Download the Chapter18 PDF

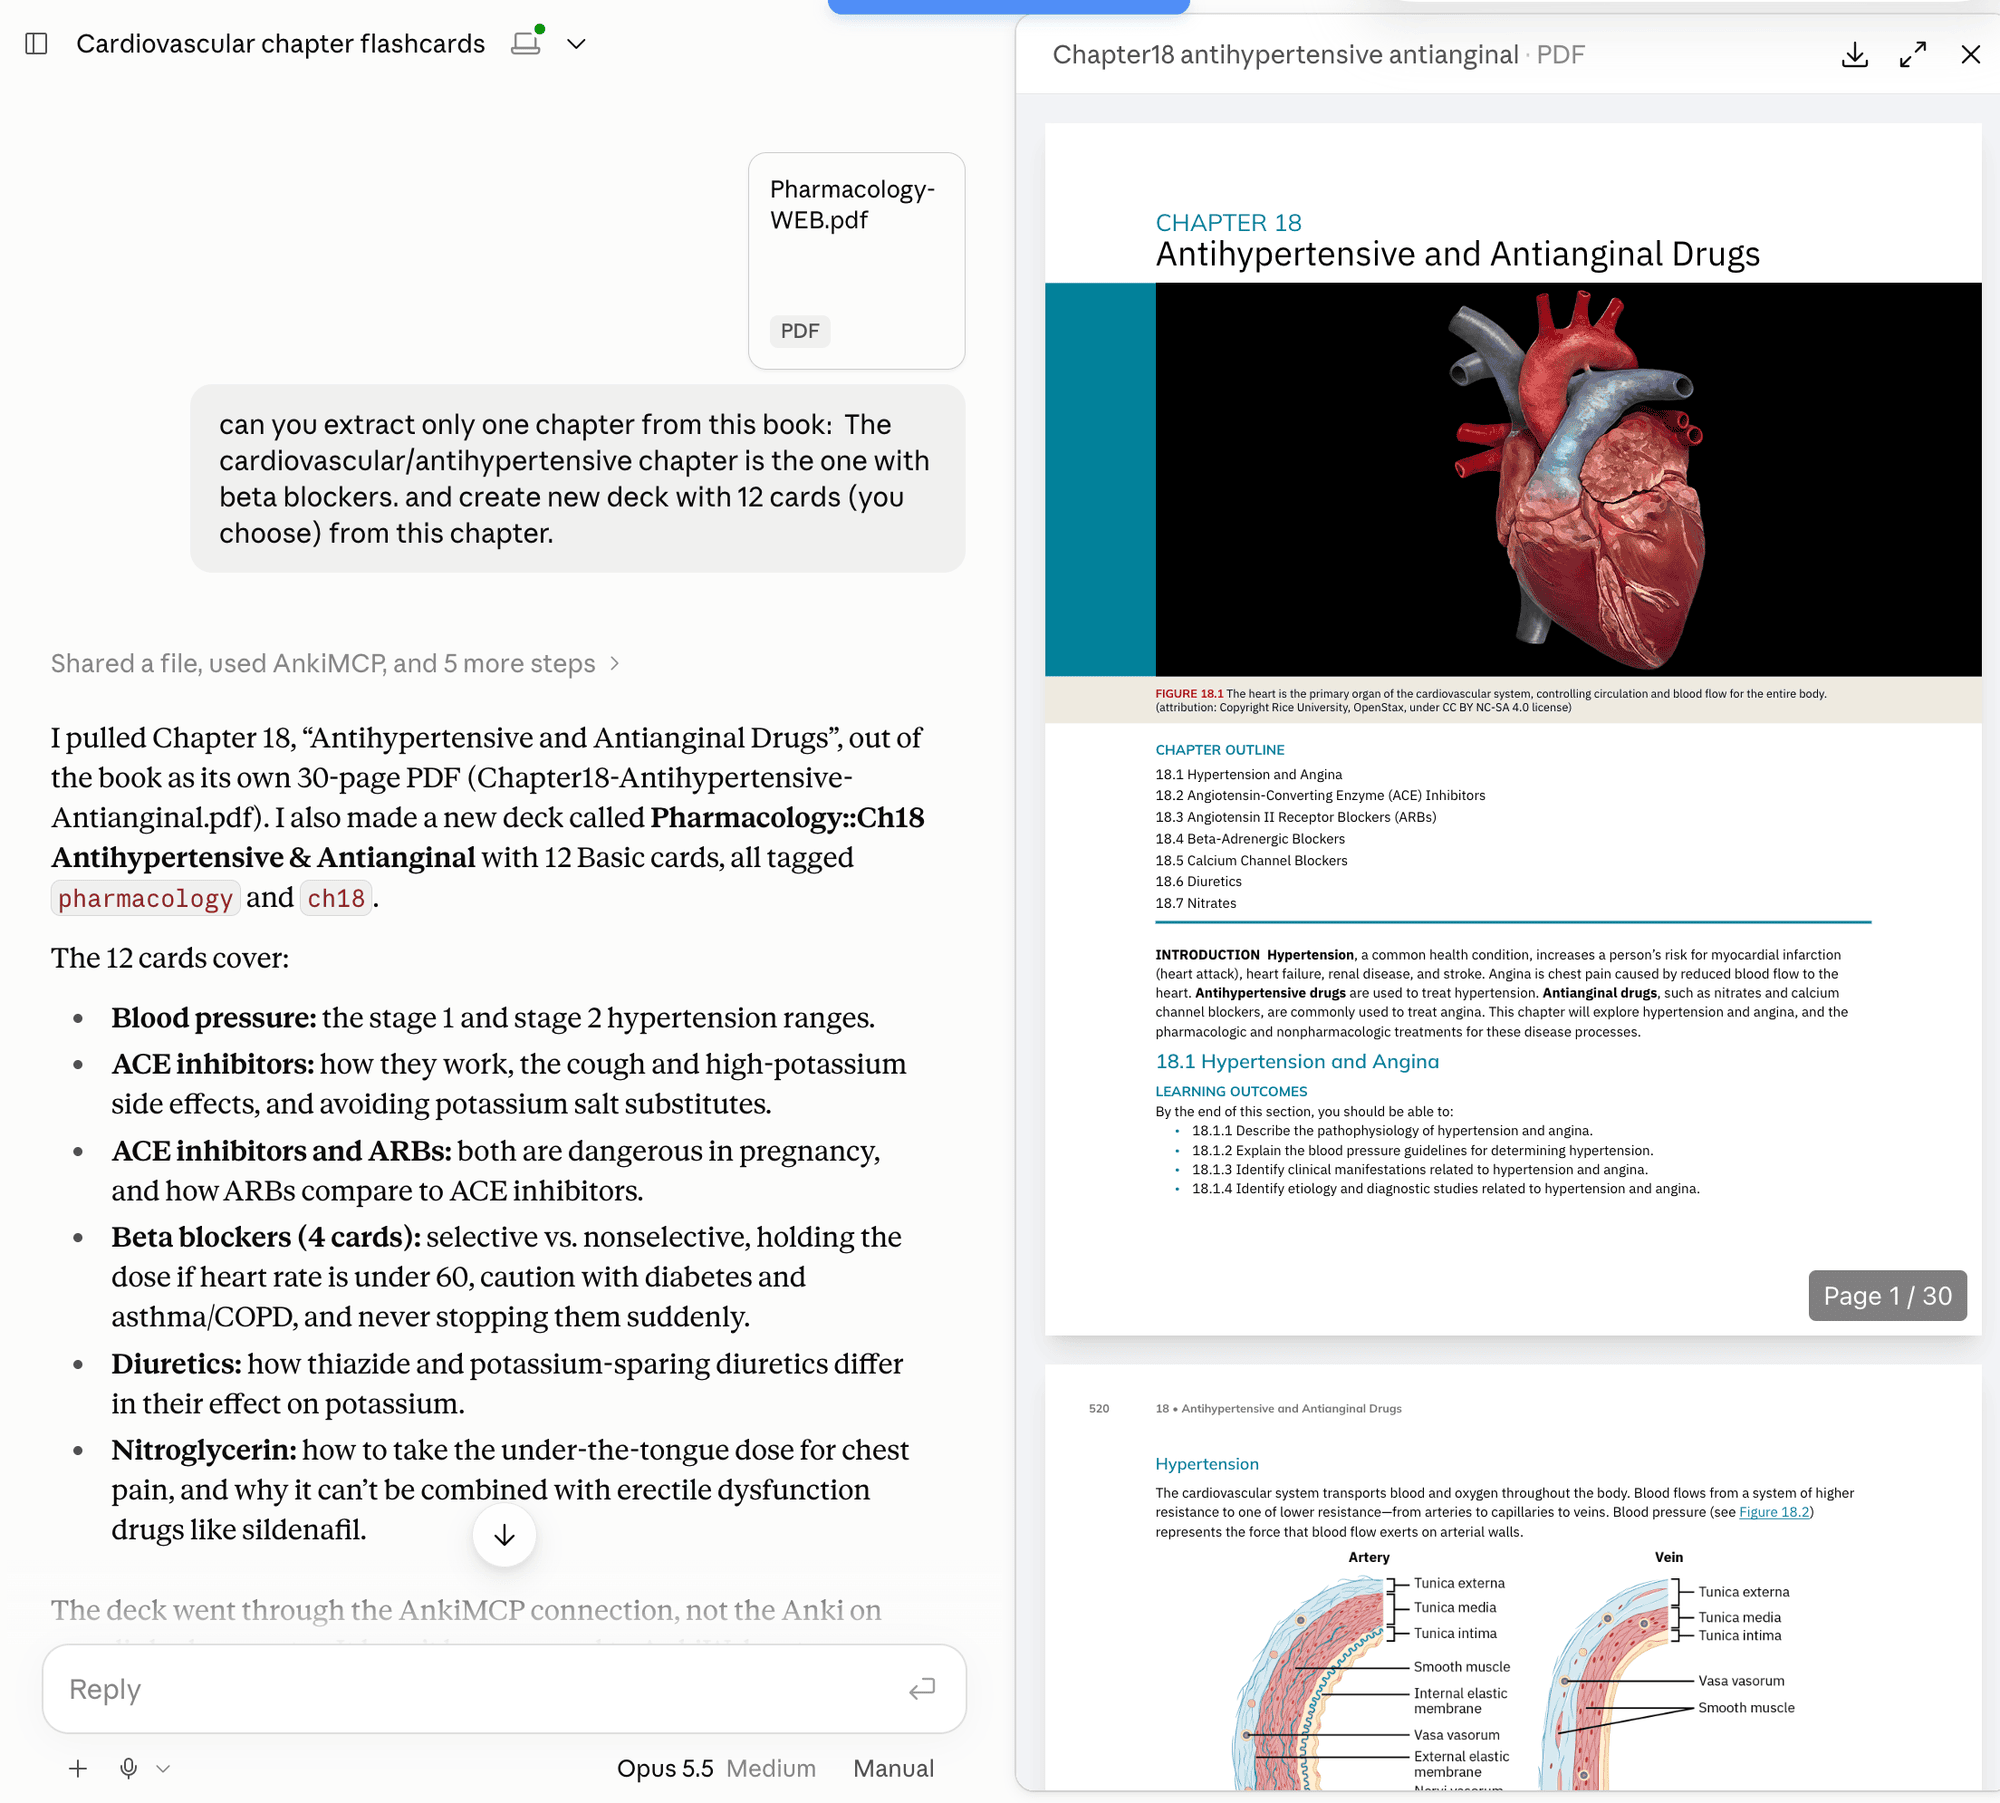pos(1854,55)
